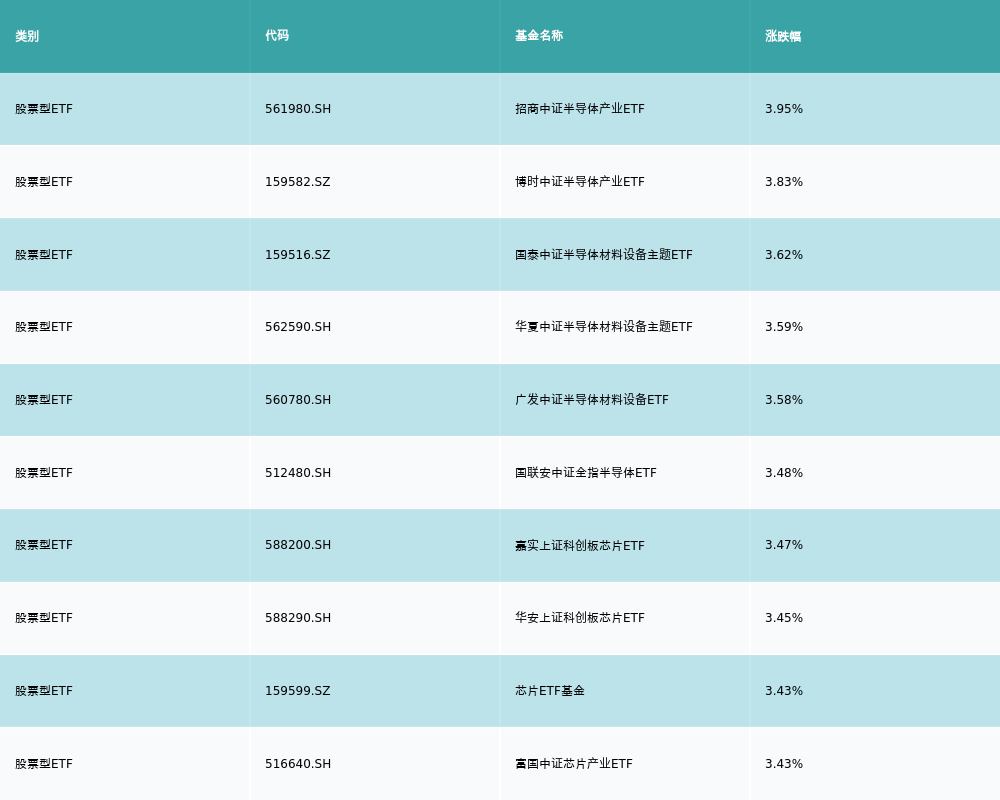
Task: Select the 芯片ETF基金 fund name
Action: tap(550, 691)
